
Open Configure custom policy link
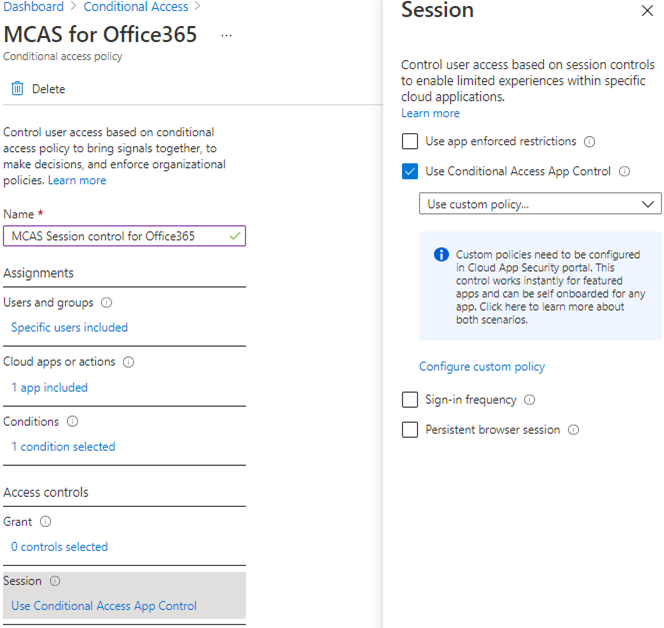tap(481, 367)
